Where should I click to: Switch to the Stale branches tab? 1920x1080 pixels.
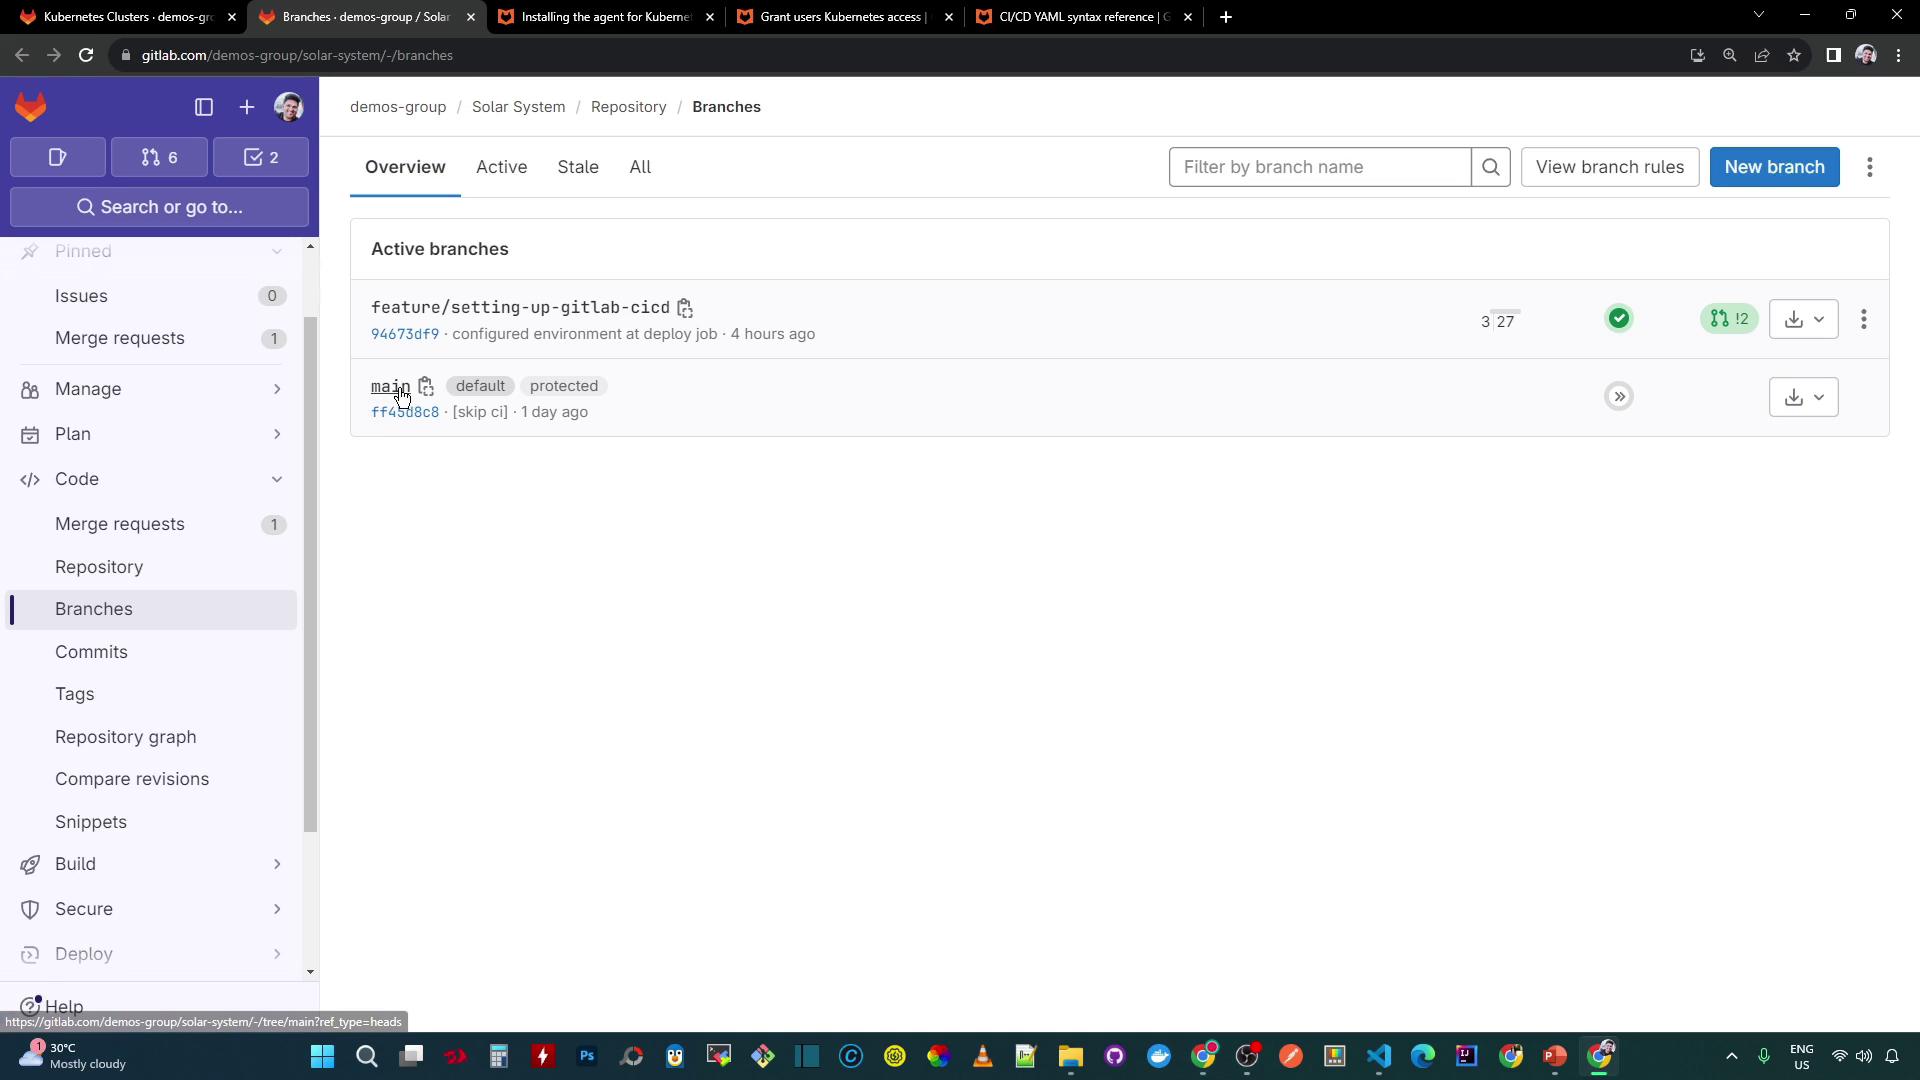(x=578, y=167)
